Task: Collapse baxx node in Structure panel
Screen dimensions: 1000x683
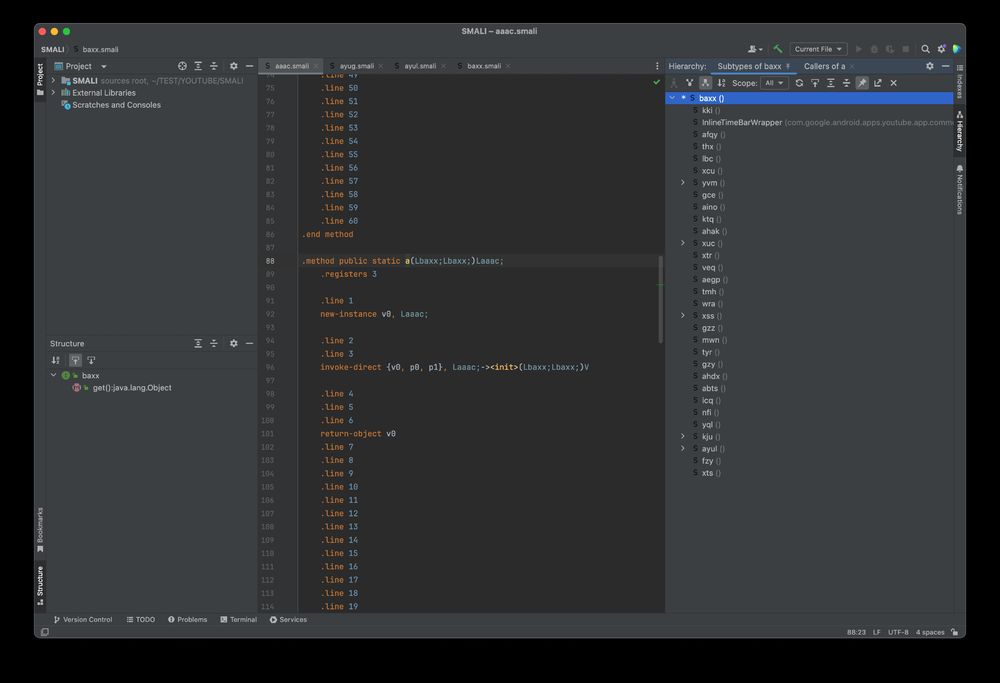Action: (54, 376)
